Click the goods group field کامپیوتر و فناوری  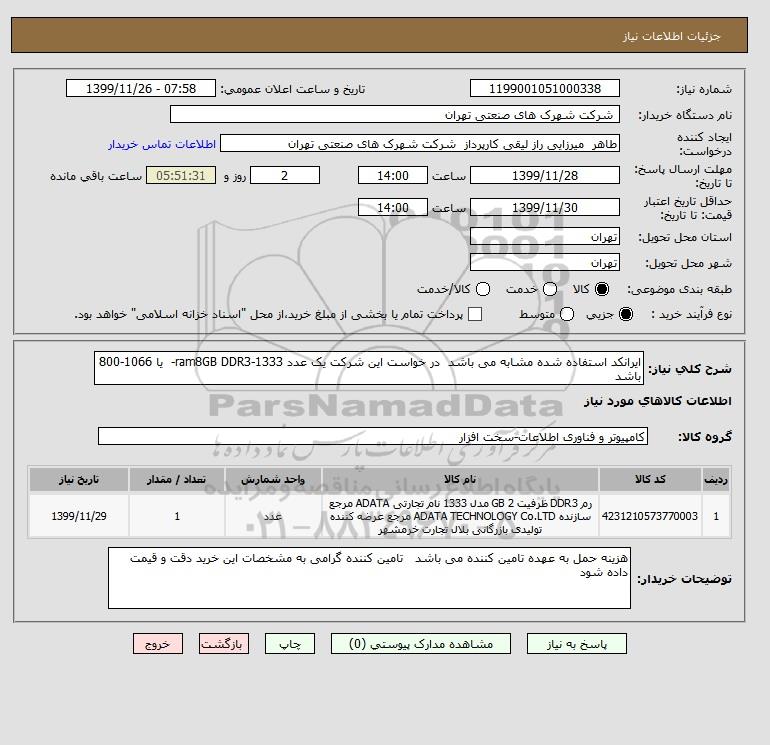(373, 436)
